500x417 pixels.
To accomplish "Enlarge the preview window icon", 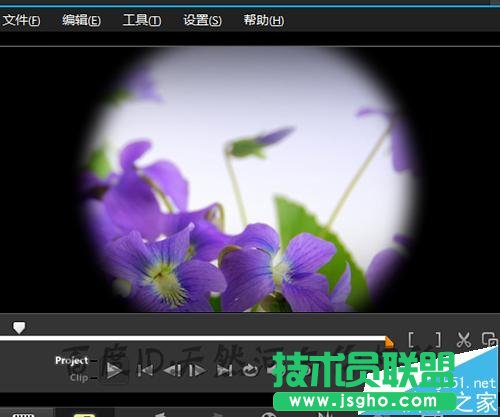I will pos(490,340).
